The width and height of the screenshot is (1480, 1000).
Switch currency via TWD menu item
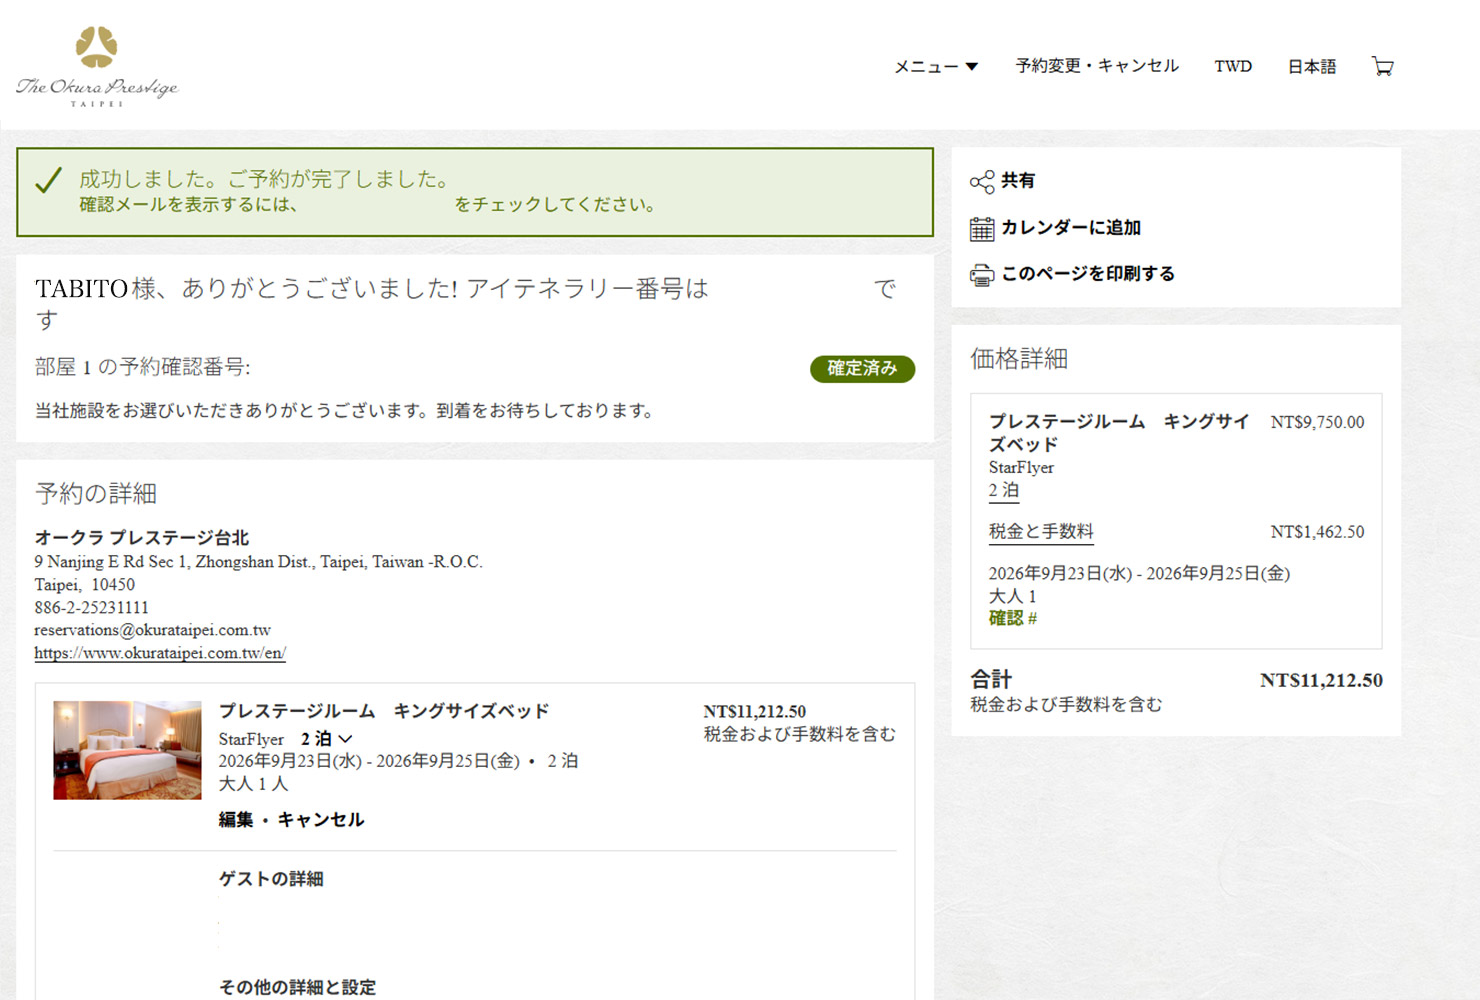point(1233,66)
